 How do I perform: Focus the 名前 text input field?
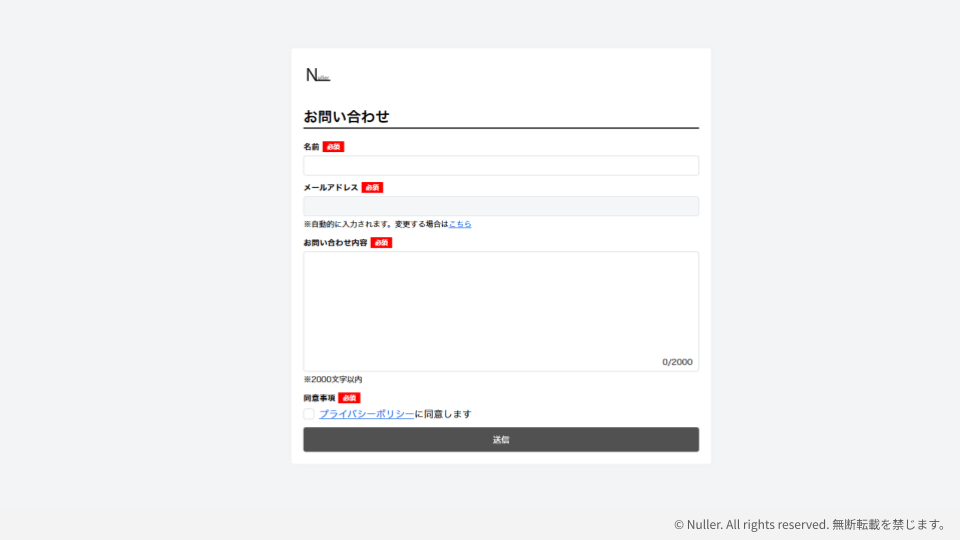click(x=500, y=166)
